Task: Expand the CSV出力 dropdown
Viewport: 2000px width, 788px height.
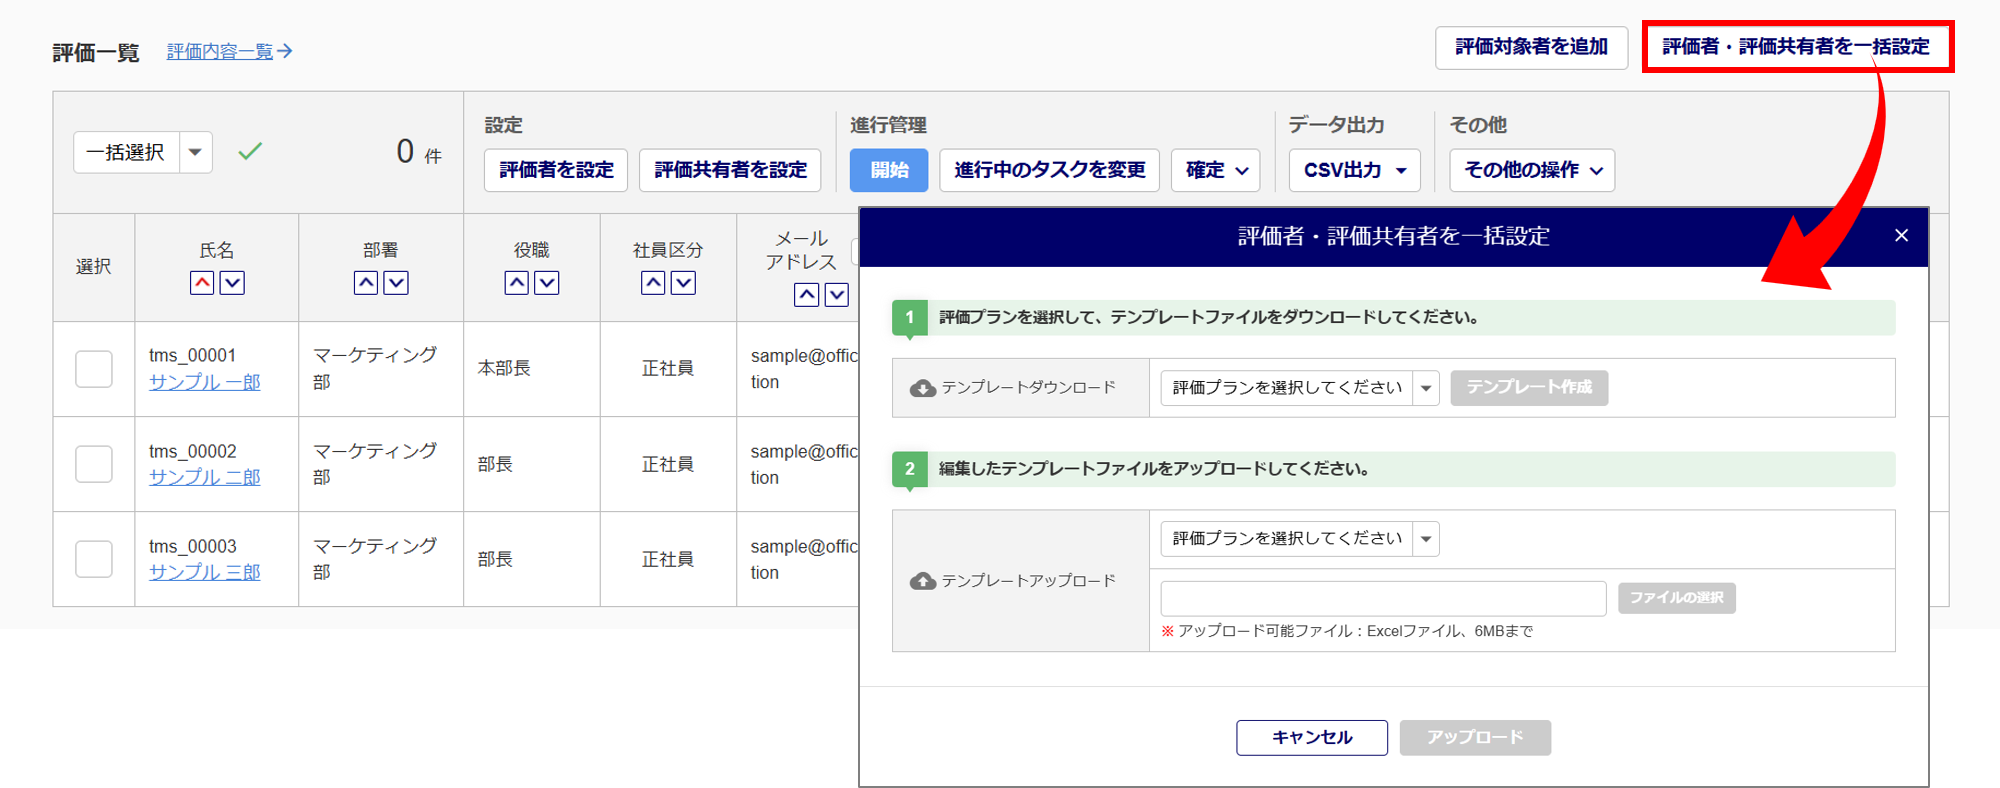Action: point(1355,170)
